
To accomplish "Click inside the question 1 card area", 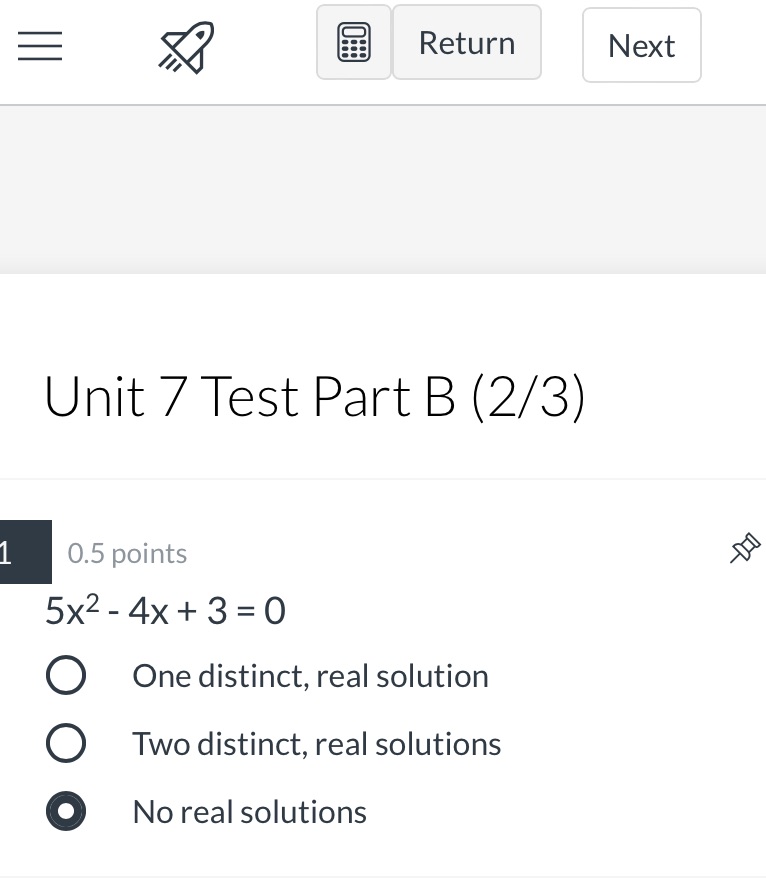I will click(383, 700).
